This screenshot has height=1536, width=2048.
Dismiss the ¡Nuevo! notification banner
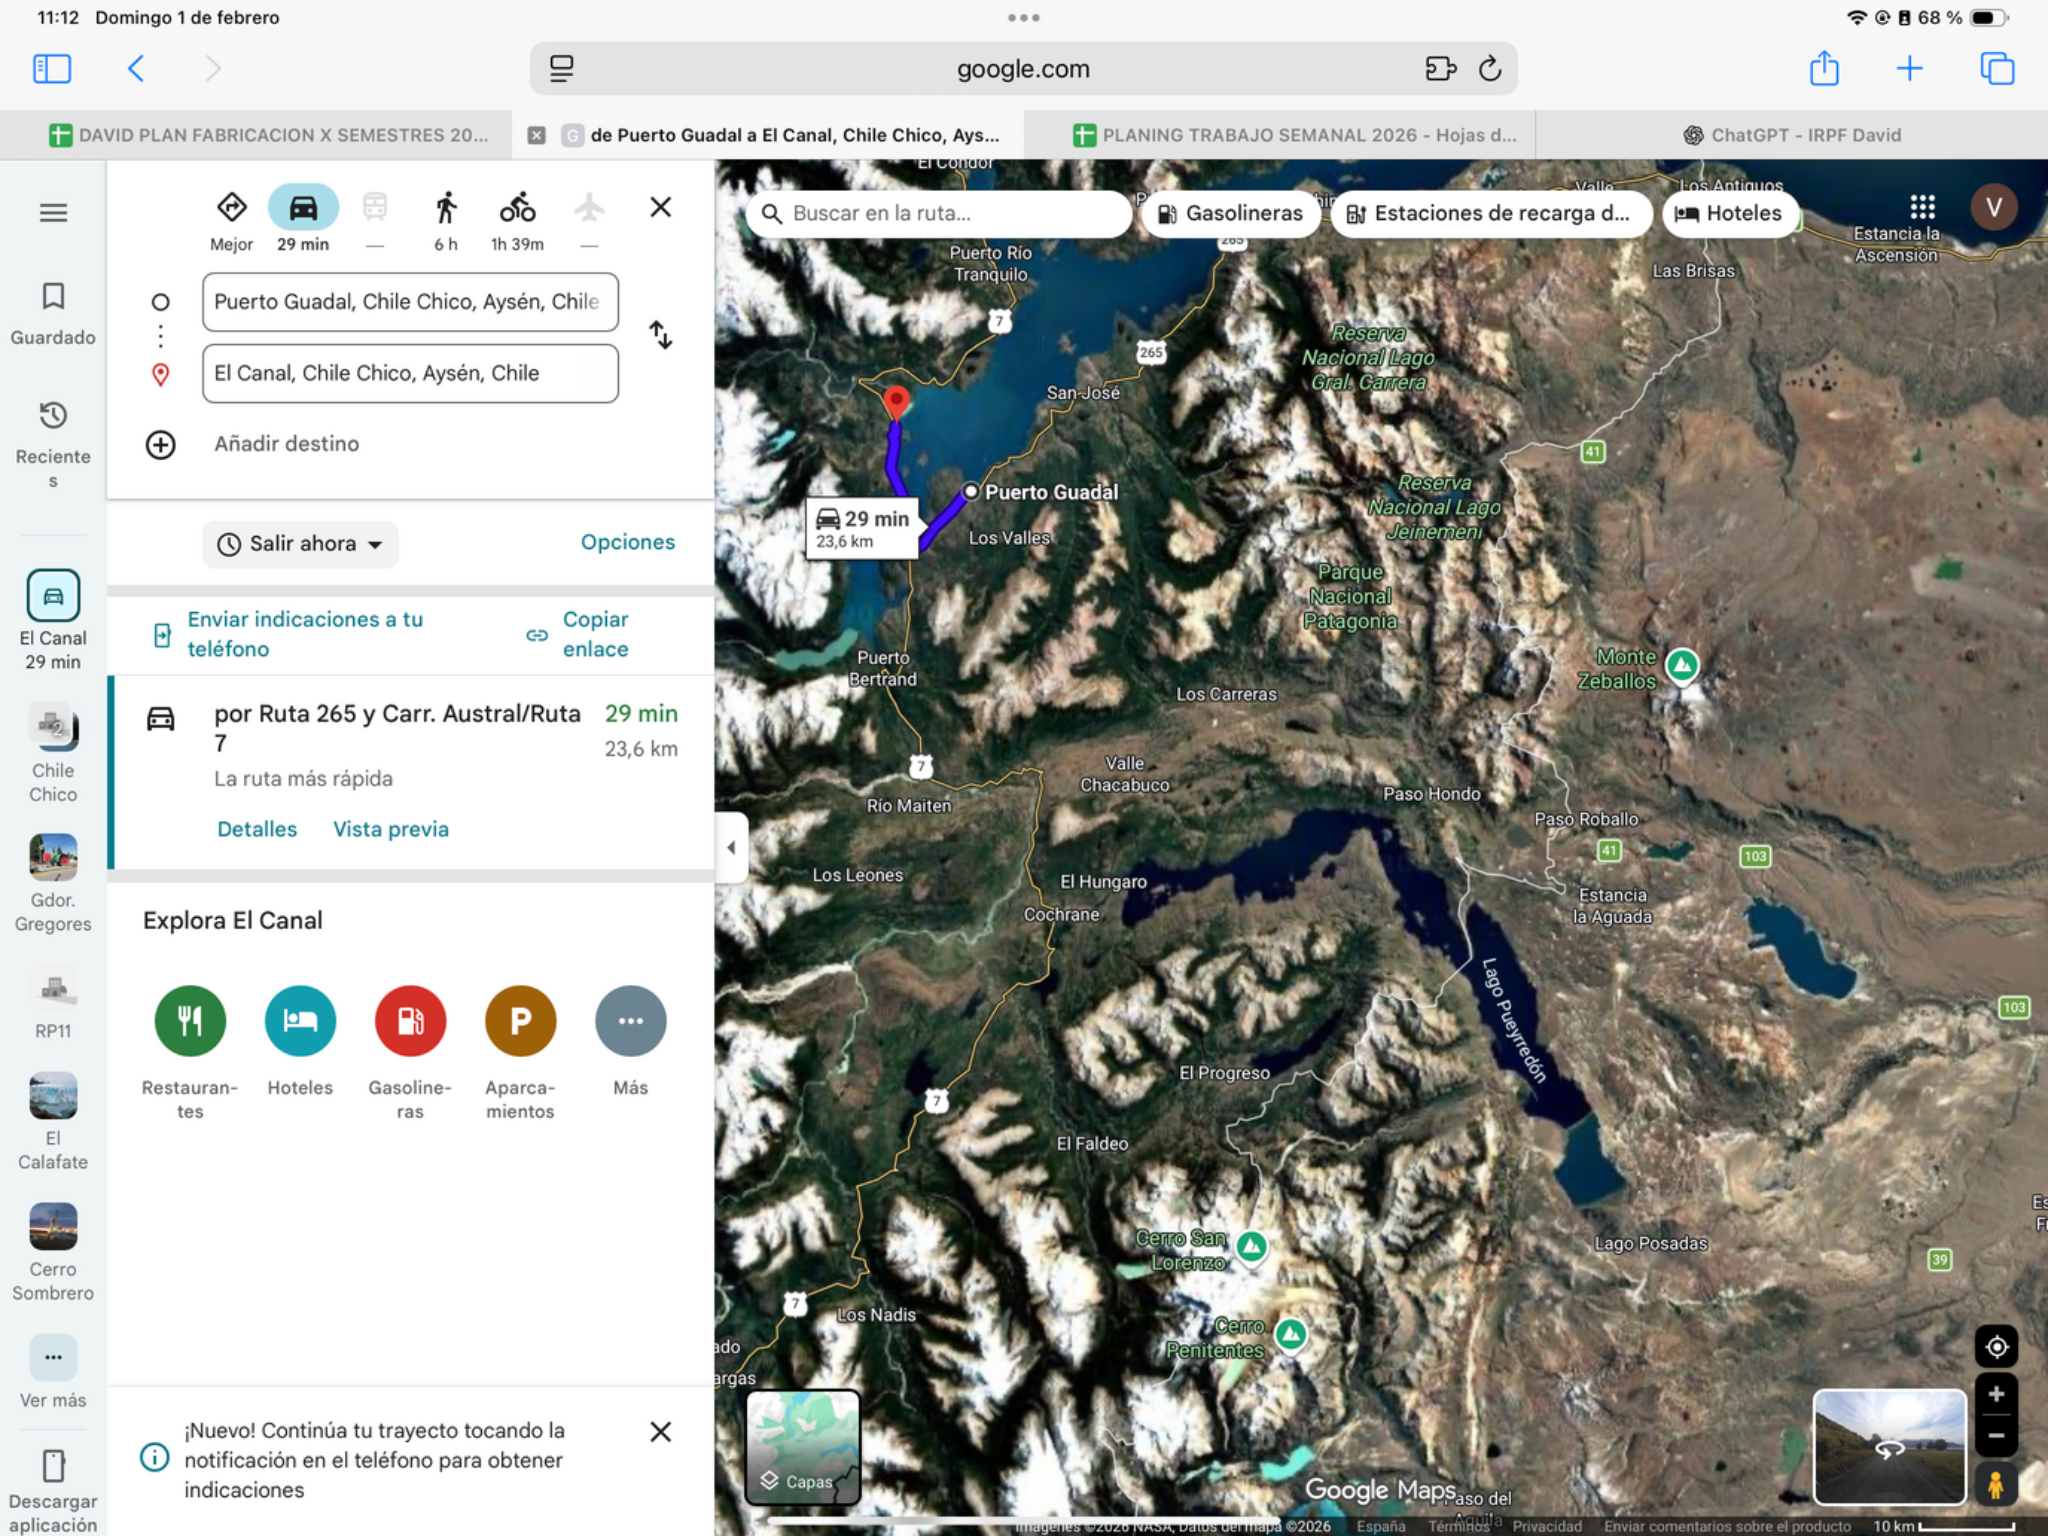[x=660, y=1432]
